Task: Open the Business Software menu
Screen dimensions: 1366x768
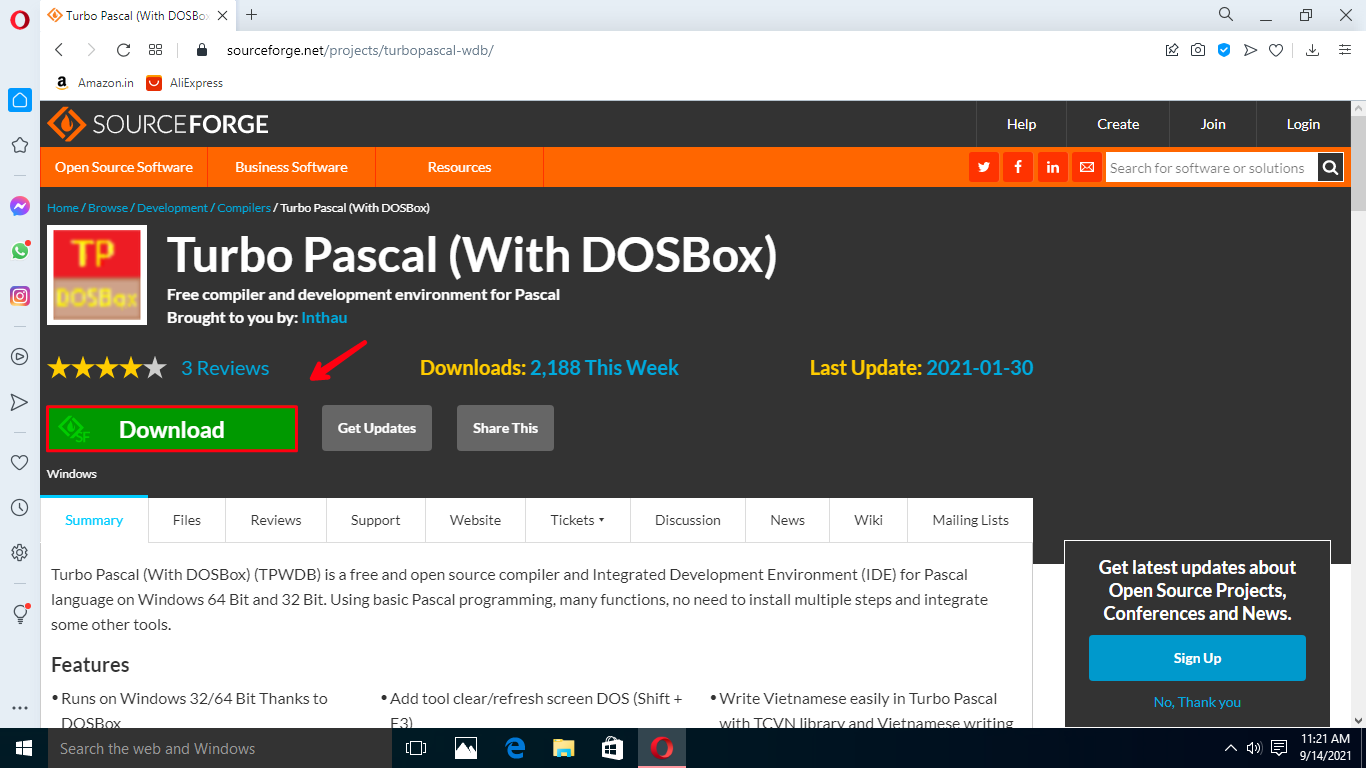Action: [x=291, y=167]
